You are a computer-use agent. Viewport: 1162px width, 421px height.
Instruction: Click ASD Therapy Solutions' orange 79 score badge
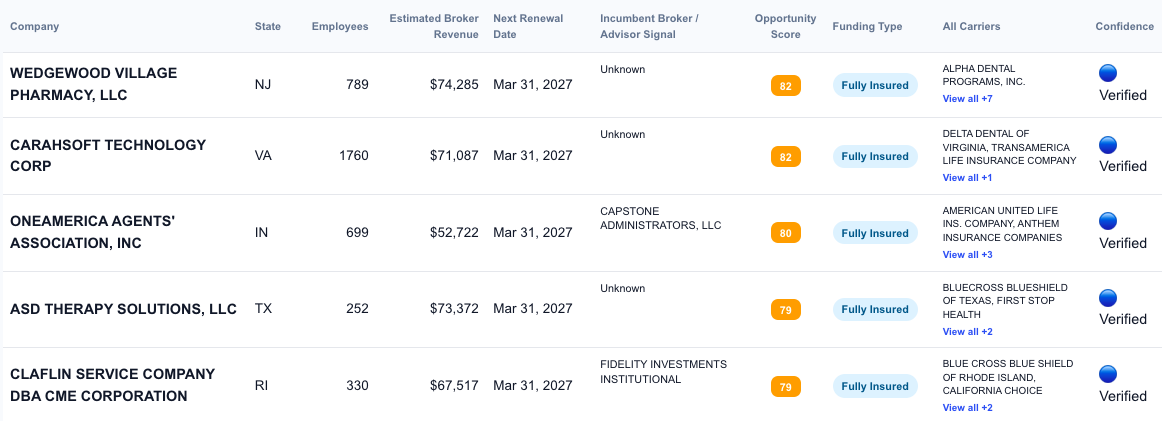pyautogui.click(x=785, y=310)
